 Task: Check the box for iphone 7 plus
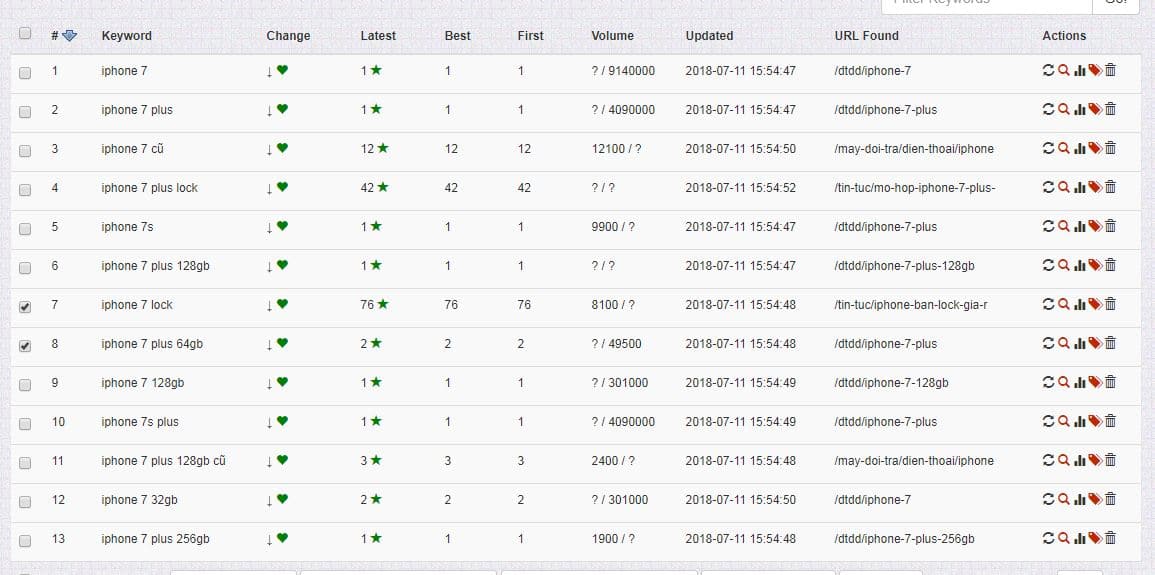pos(25,112)
